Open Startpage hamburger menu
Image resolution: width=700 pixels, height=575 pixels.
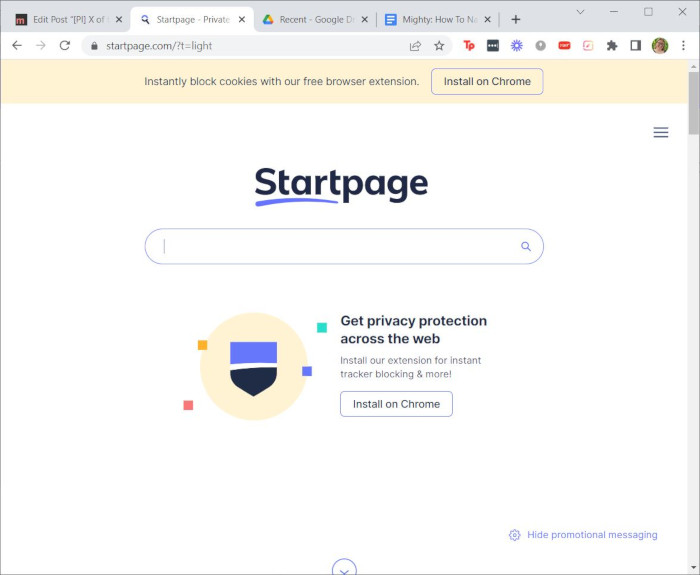coord(661,132)
